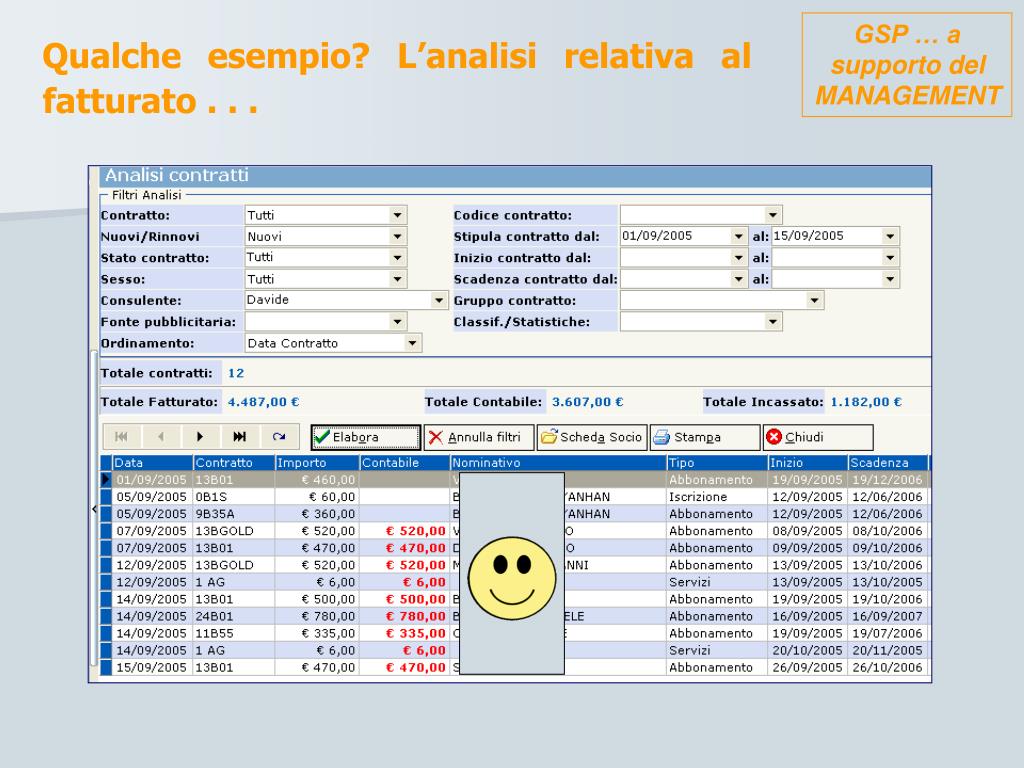The image size is (1024, 768).
Task: Select the 0B1S contract cell
Action: tap(234, 497)
